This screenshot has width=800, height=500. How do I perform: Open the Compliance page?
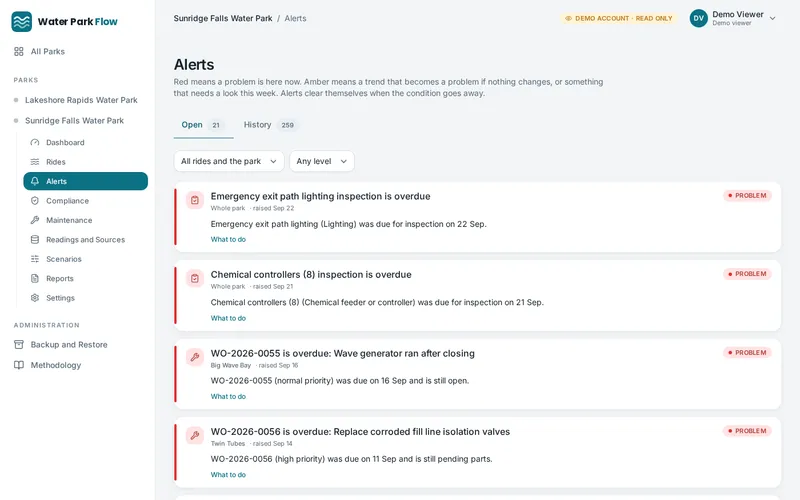click(x=86, y=201)
